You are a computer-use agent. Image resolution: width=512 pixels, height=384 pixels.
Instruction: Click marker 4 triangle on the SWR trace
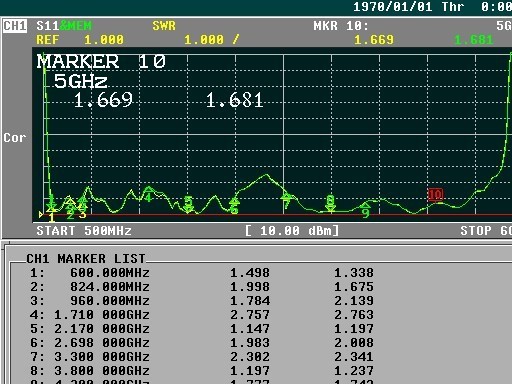(x=148, y=194)
